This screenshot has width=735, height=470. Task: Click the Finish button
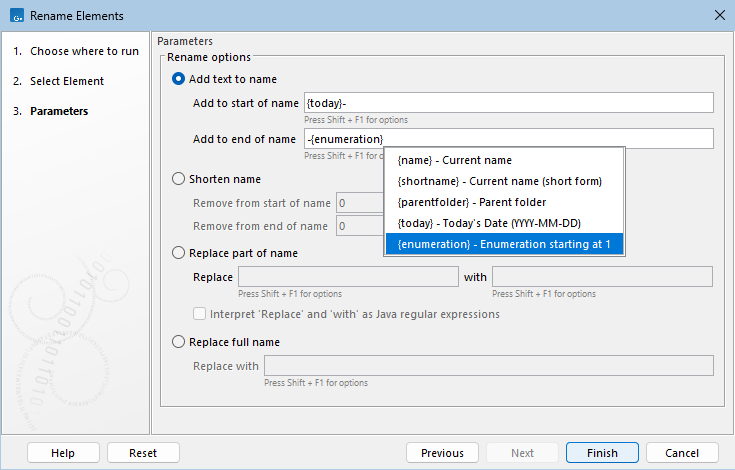point(602,453)
